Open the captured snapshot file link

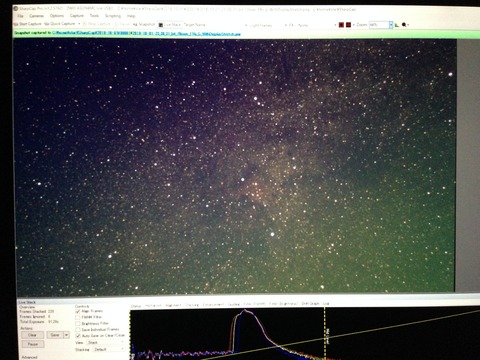tap(146, 33)
